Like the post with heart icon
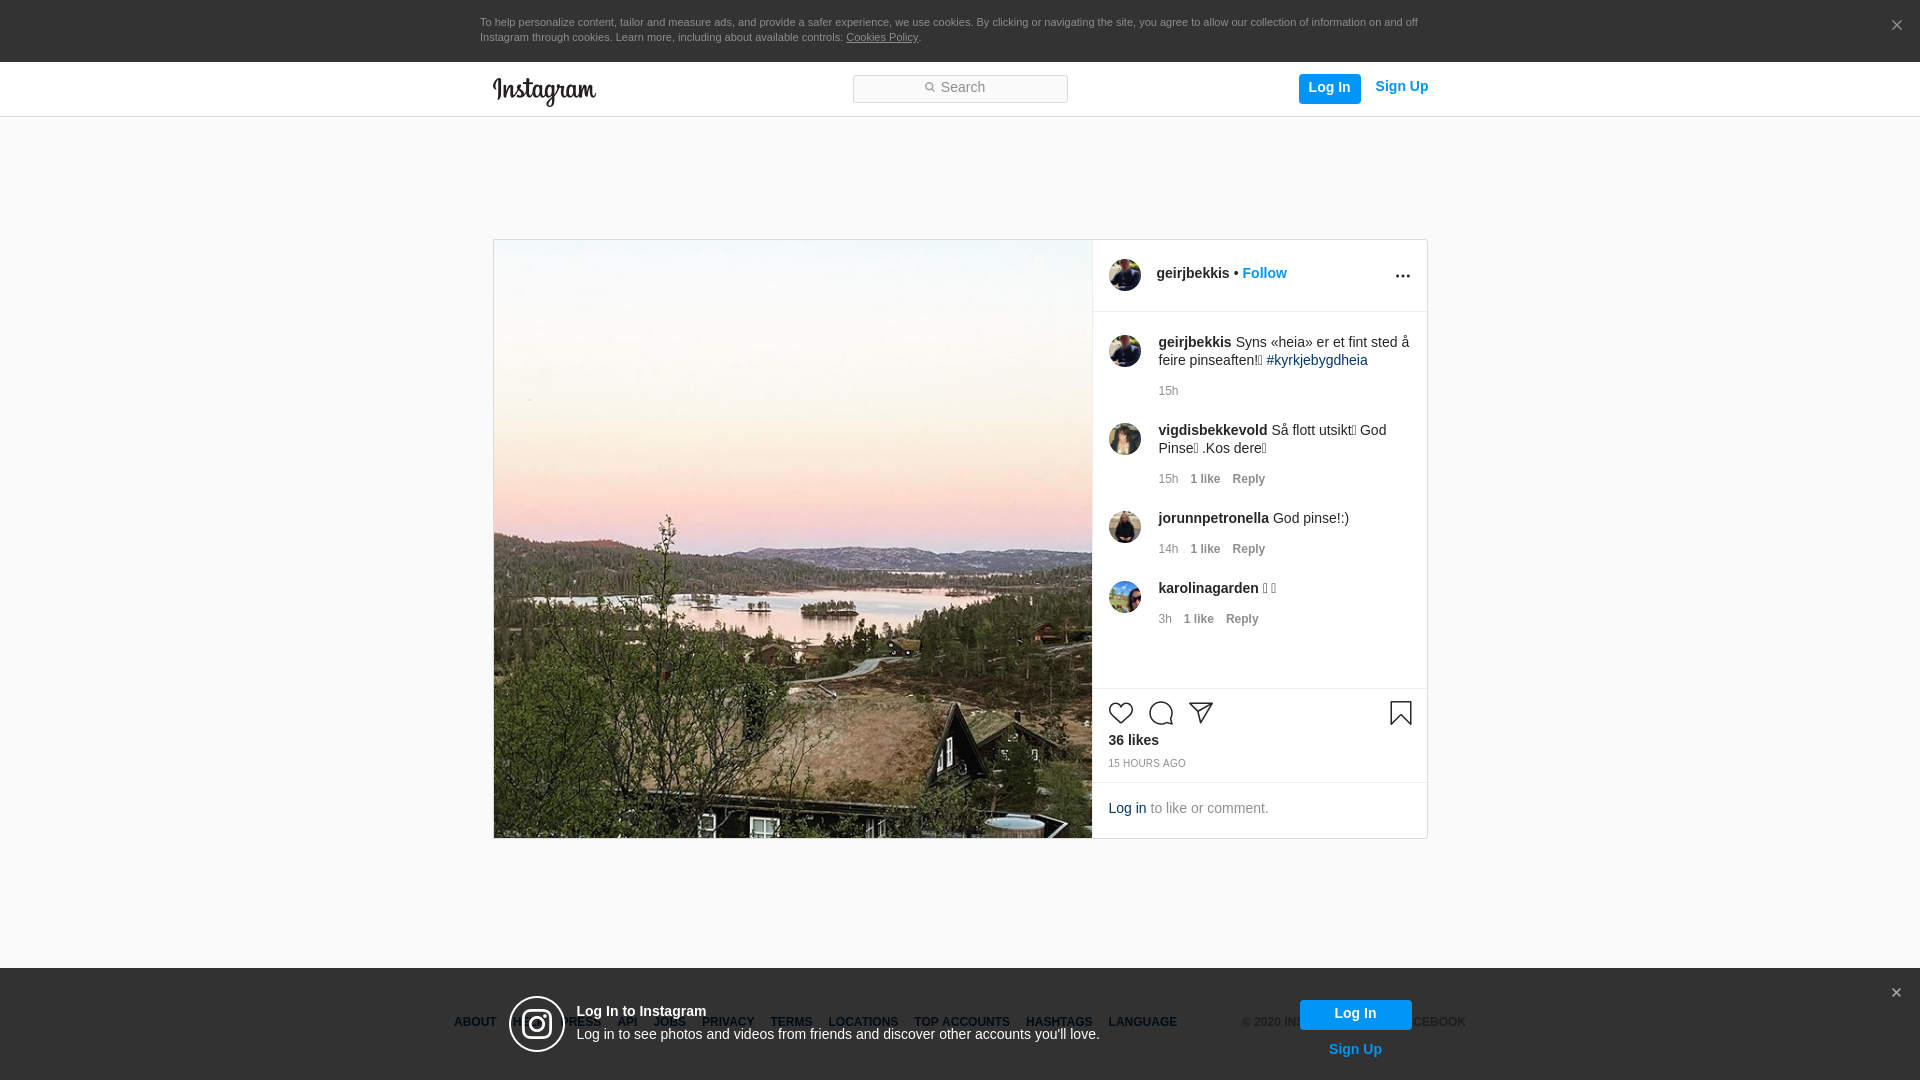The width and height of the screenshot is (1920, 1080). [x=1120, y=713]
